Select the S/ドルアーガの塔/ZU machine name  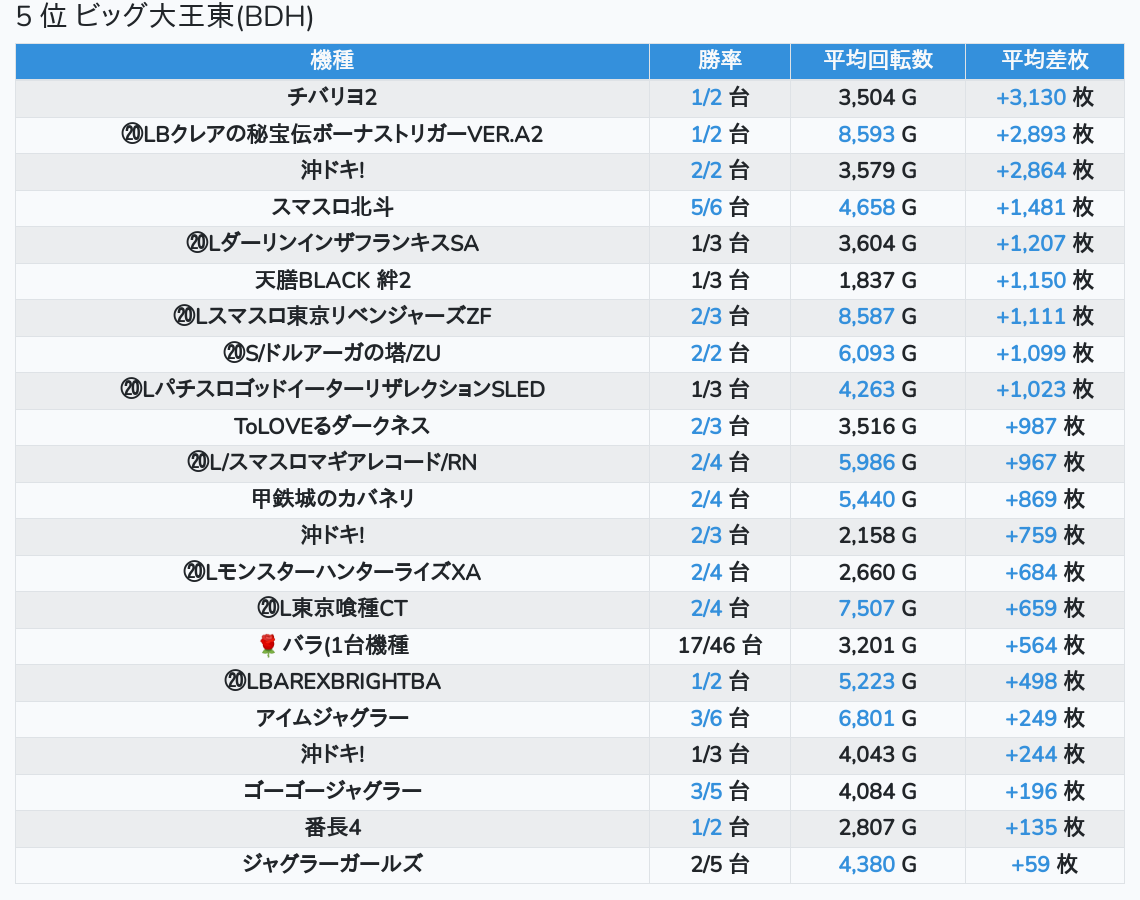click(332, 353)
